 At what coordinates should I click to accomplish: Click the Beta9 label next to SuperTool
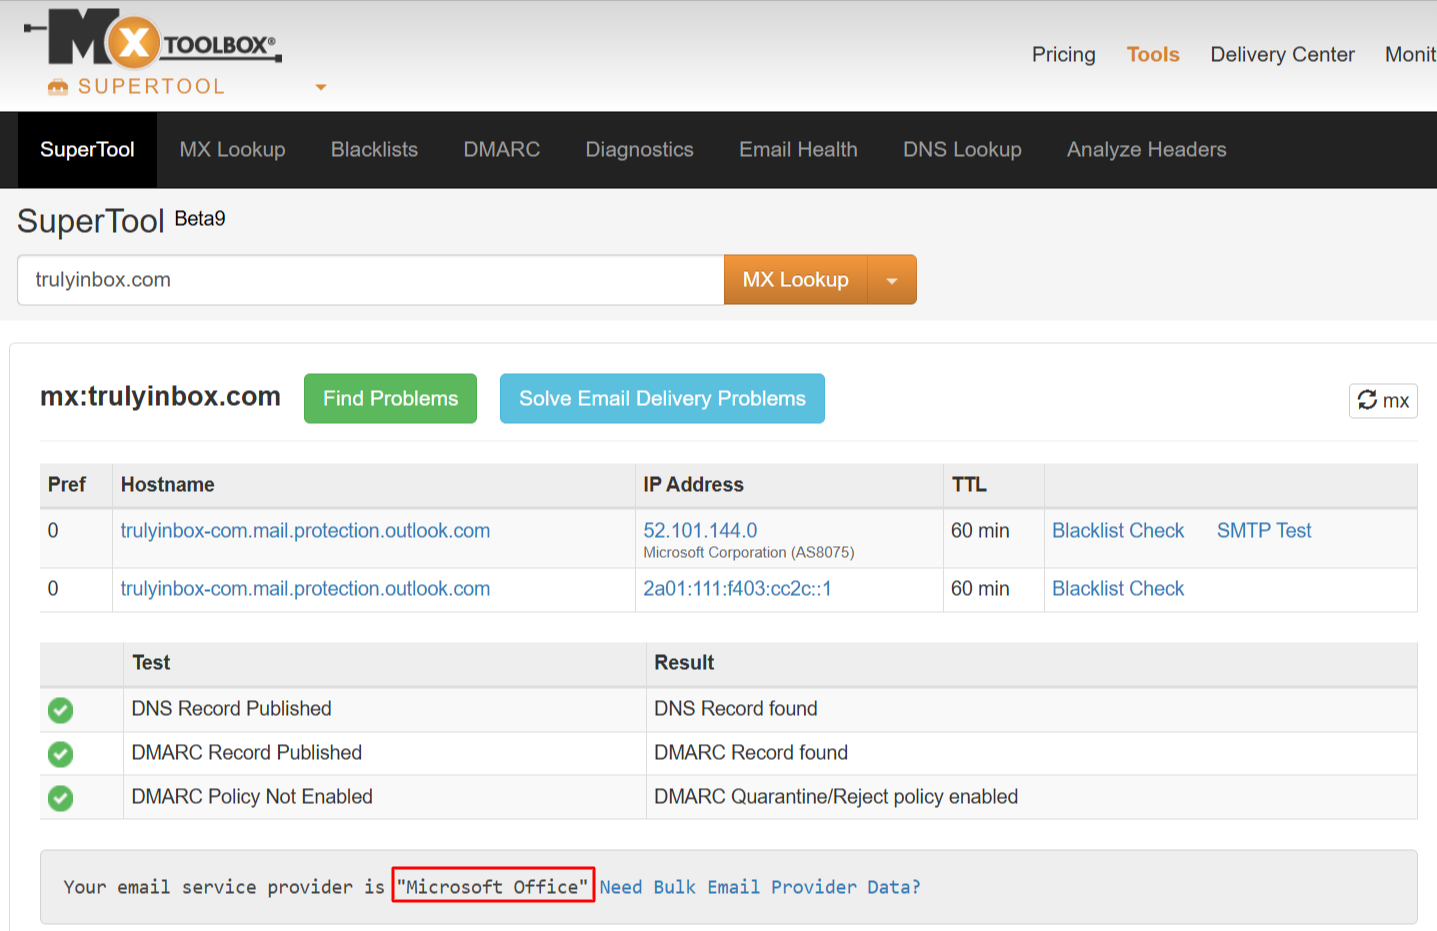tap(200, 219)
